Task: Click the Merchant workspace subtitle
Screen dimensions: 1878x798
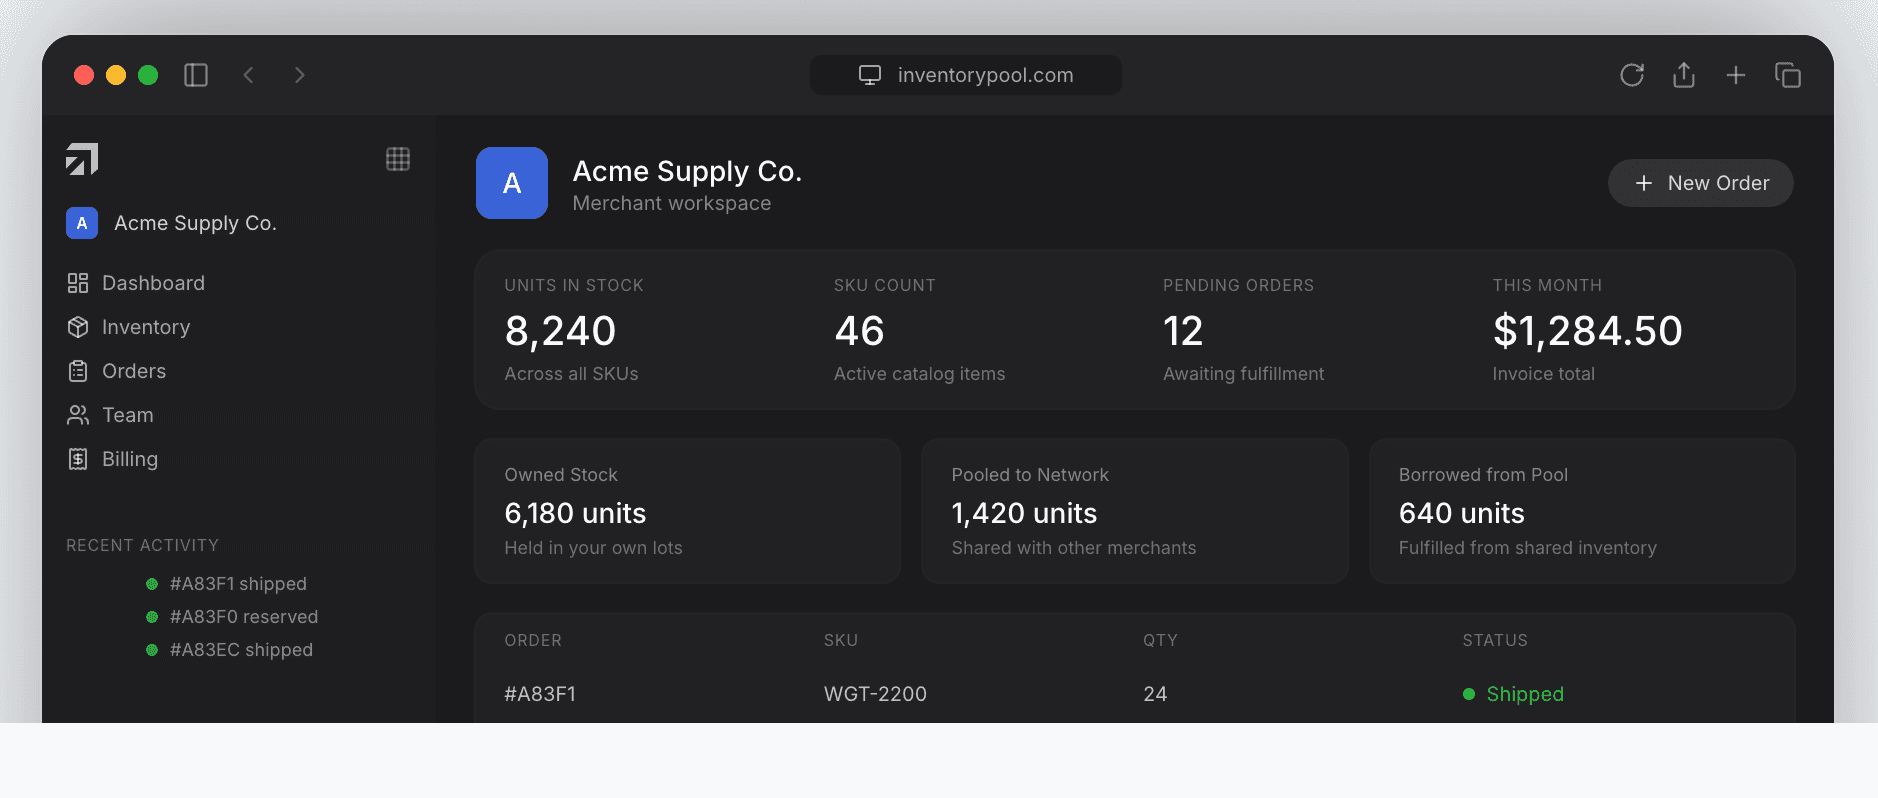Action: pyautogui.click(x=672, y=203)
